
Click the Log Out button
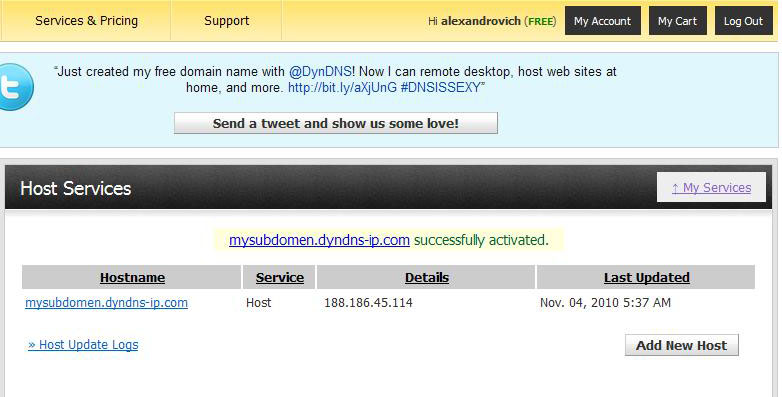(x=743, y=21)
